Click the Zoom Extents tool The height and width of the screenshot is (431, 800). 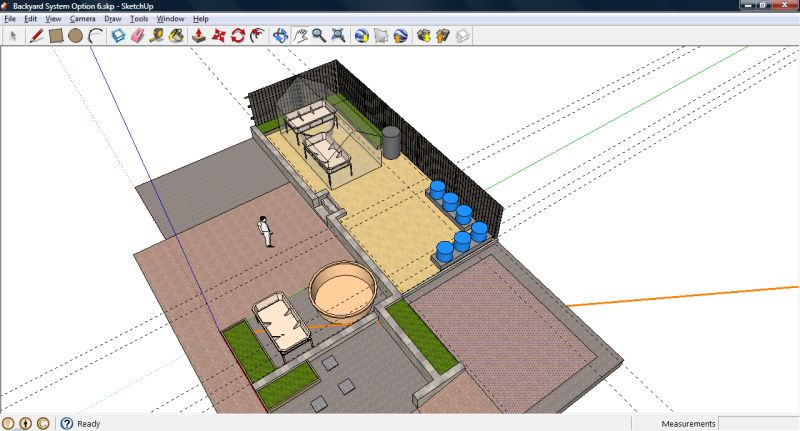(338, 36)
